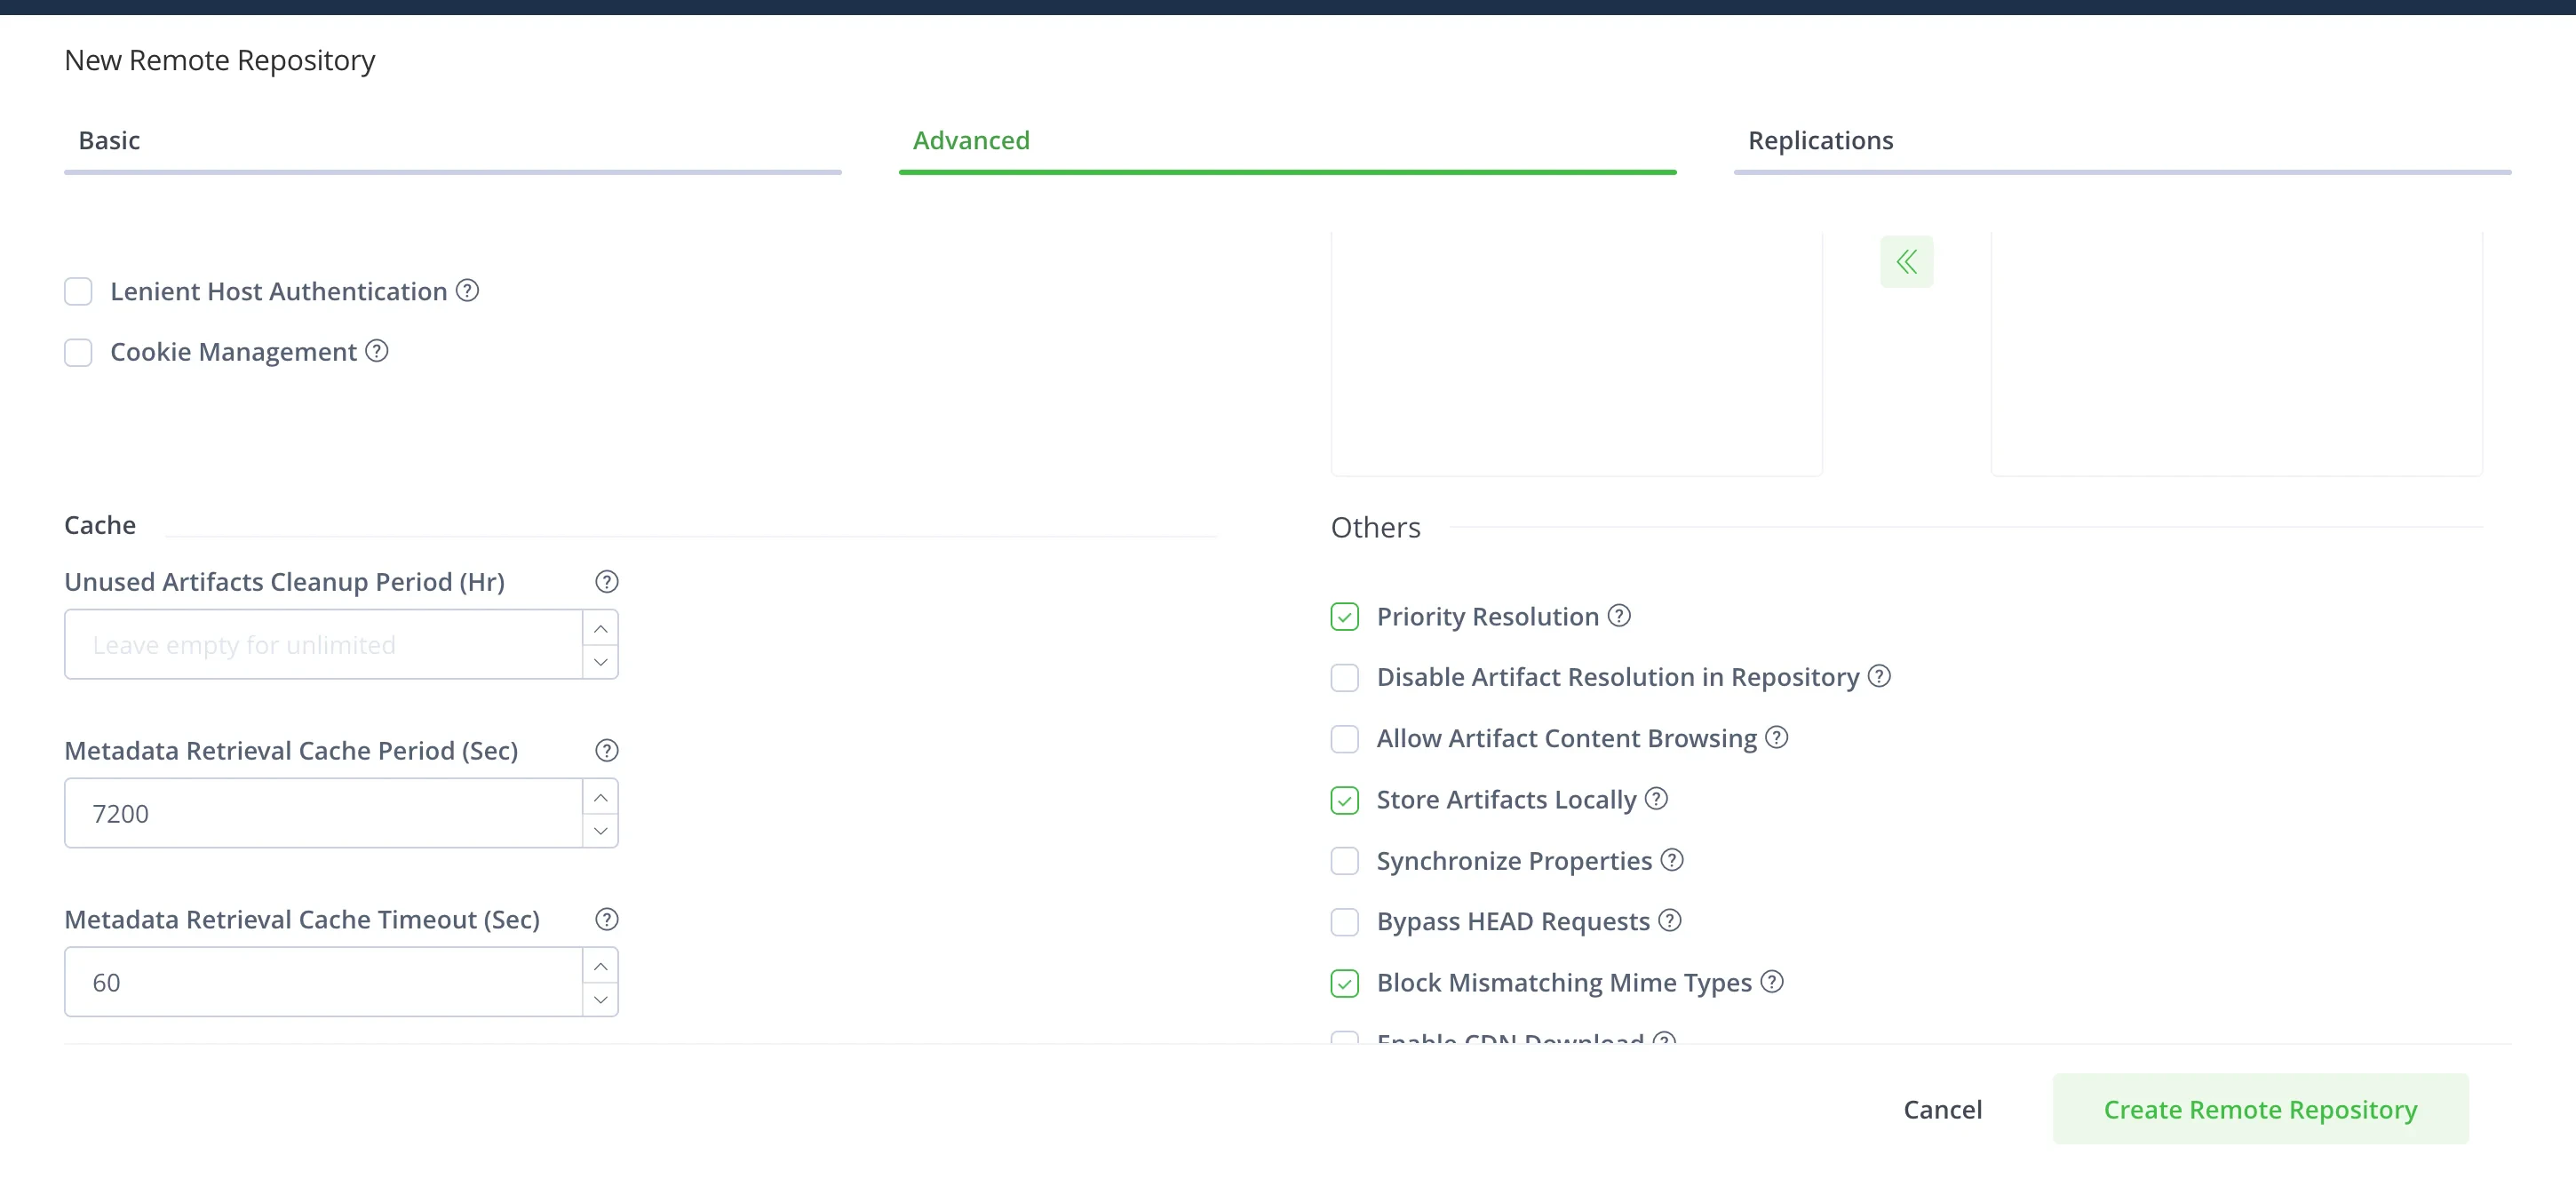Show help for Metadata Retrieval Cache Timeout
Image resolution: width=2576 pixels, height=1203 pixels.
pos(606,919)
